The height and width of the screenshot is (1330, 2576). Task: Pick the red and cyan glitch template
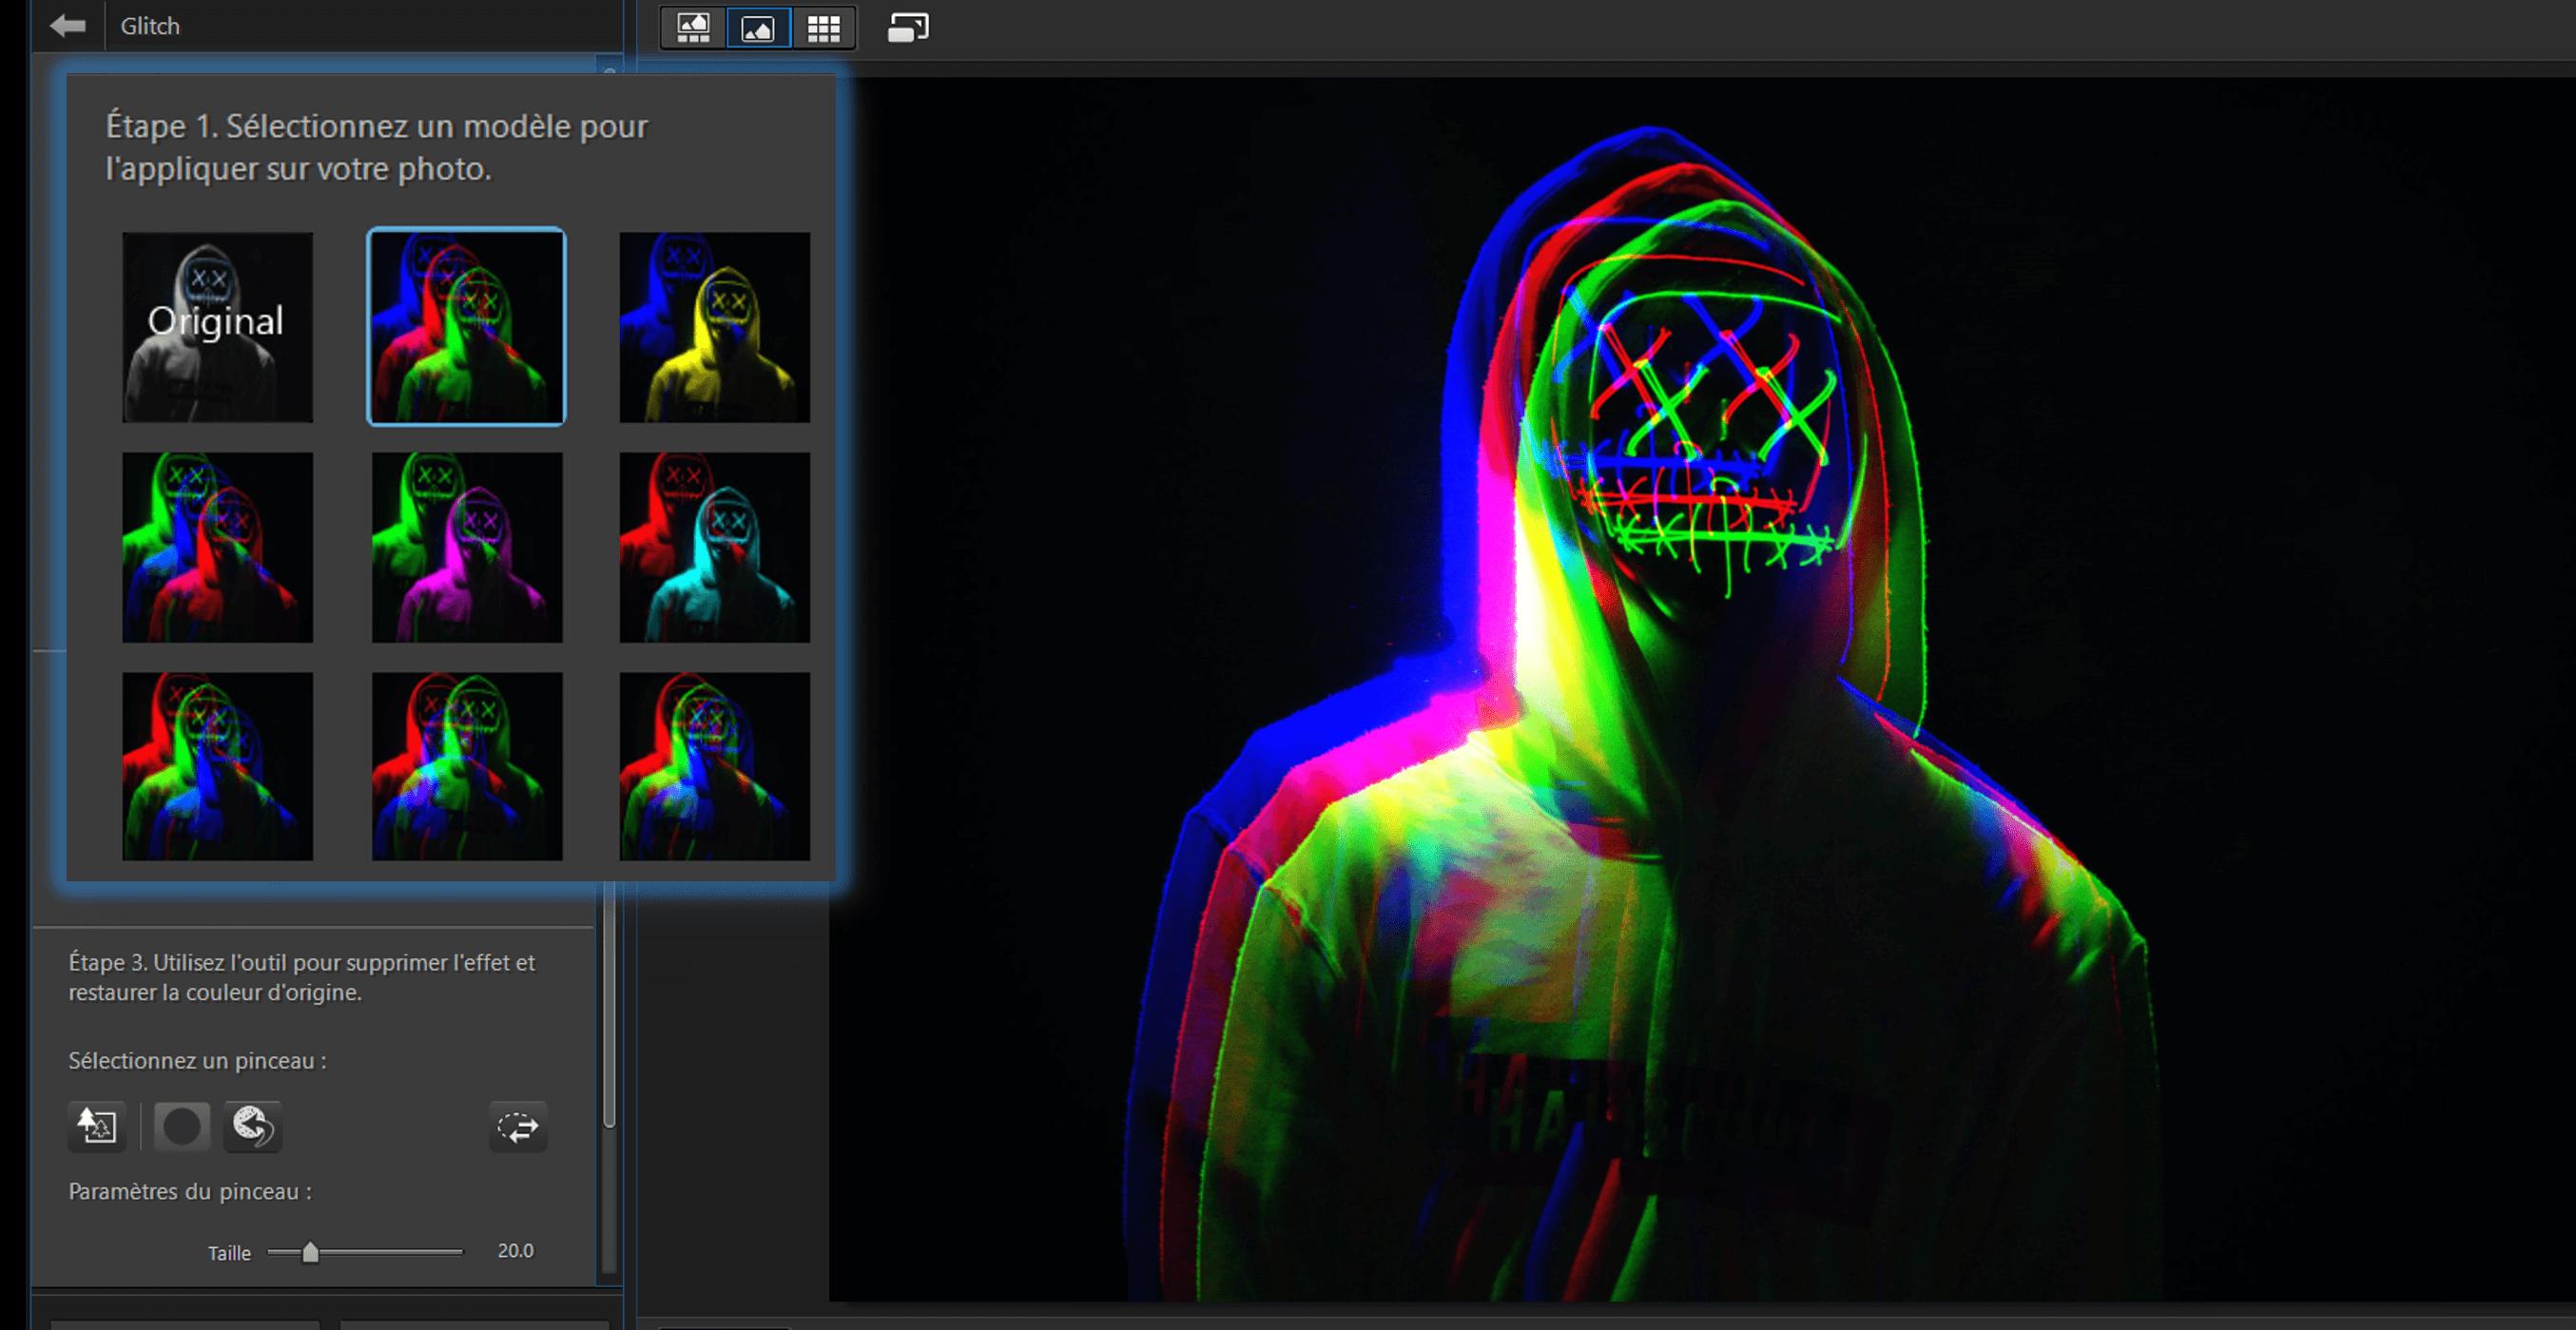pyautogui.click(x=714, y=547)
